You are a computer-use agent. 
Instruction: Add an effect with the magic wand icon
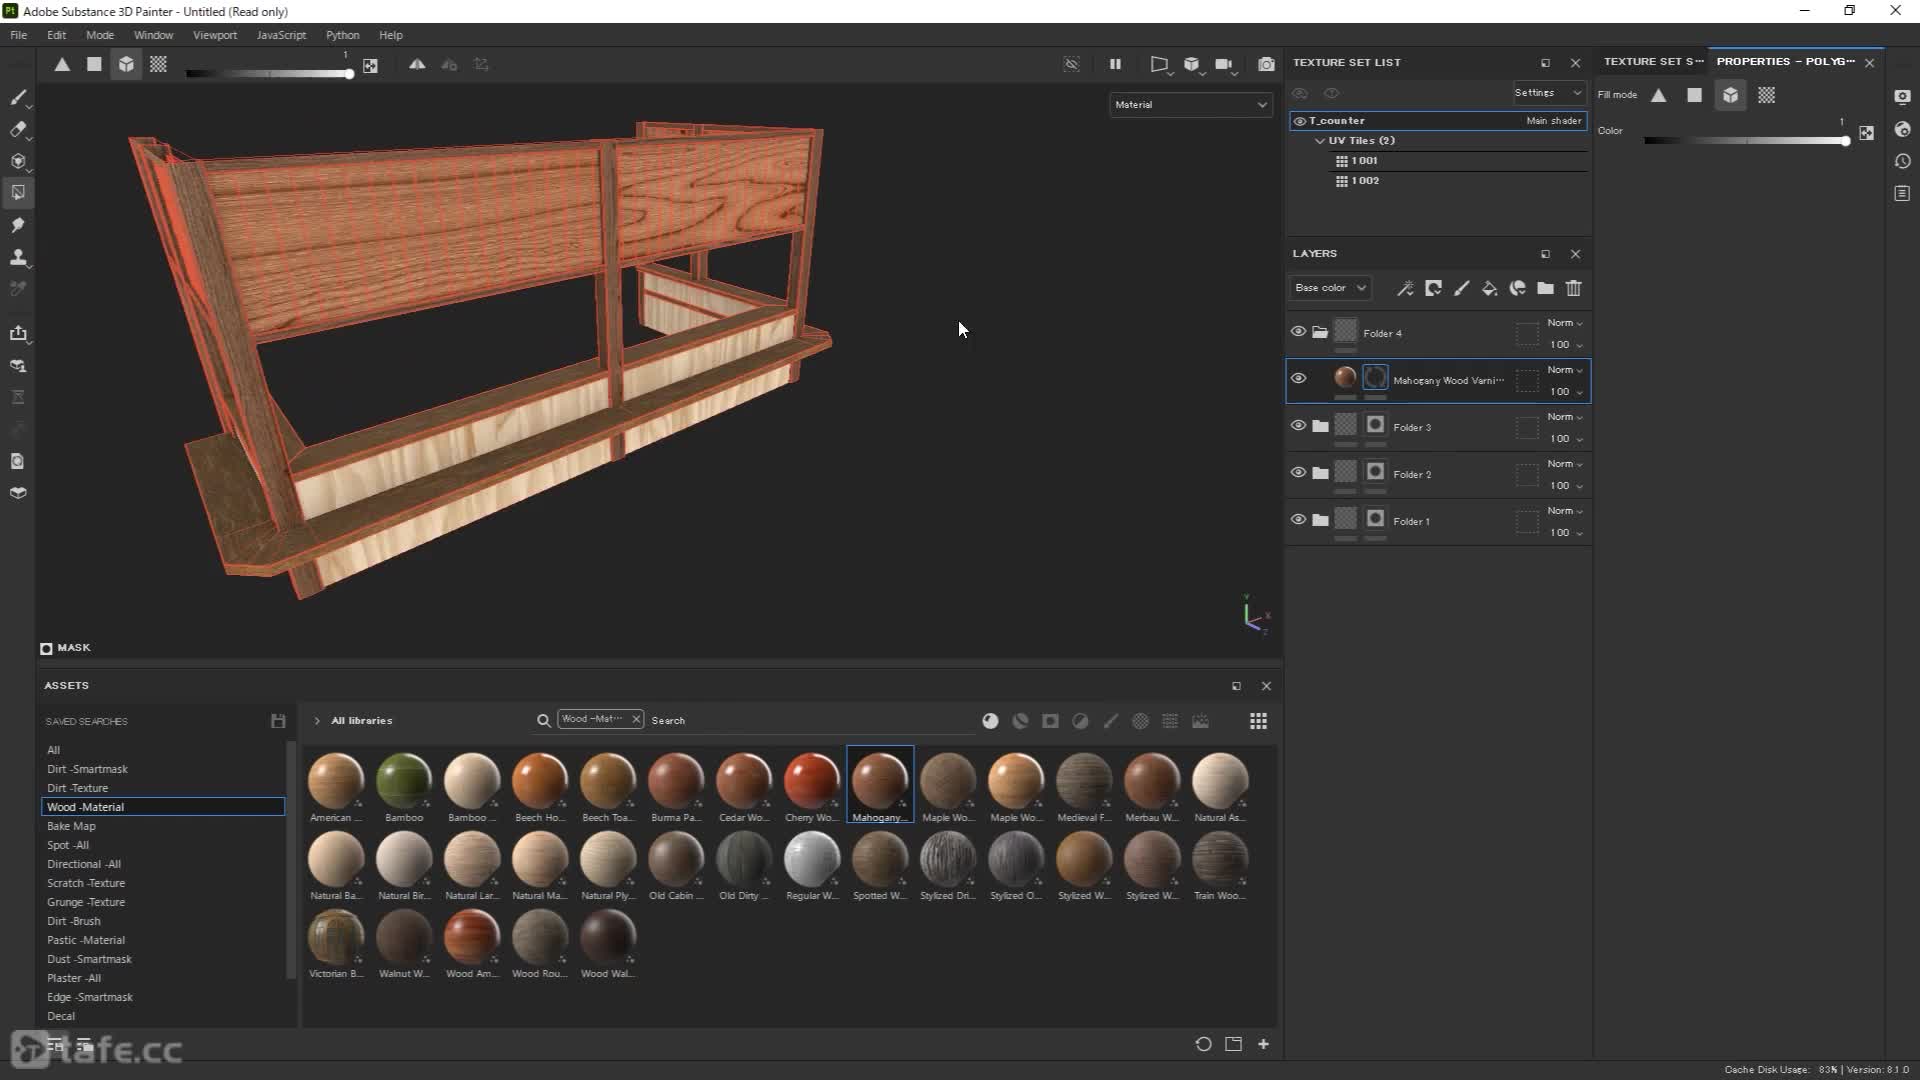1405,288
